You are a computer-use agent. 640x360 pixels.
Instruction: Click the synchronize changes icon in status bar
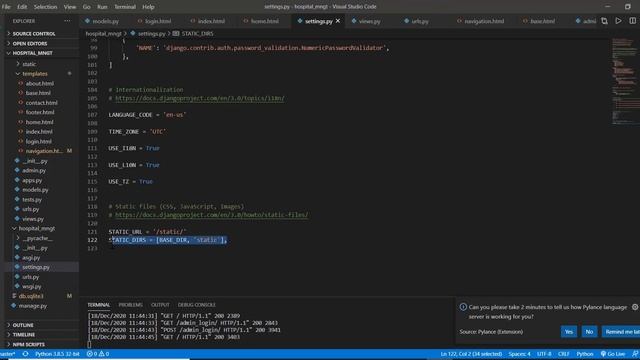pos(25,354)
